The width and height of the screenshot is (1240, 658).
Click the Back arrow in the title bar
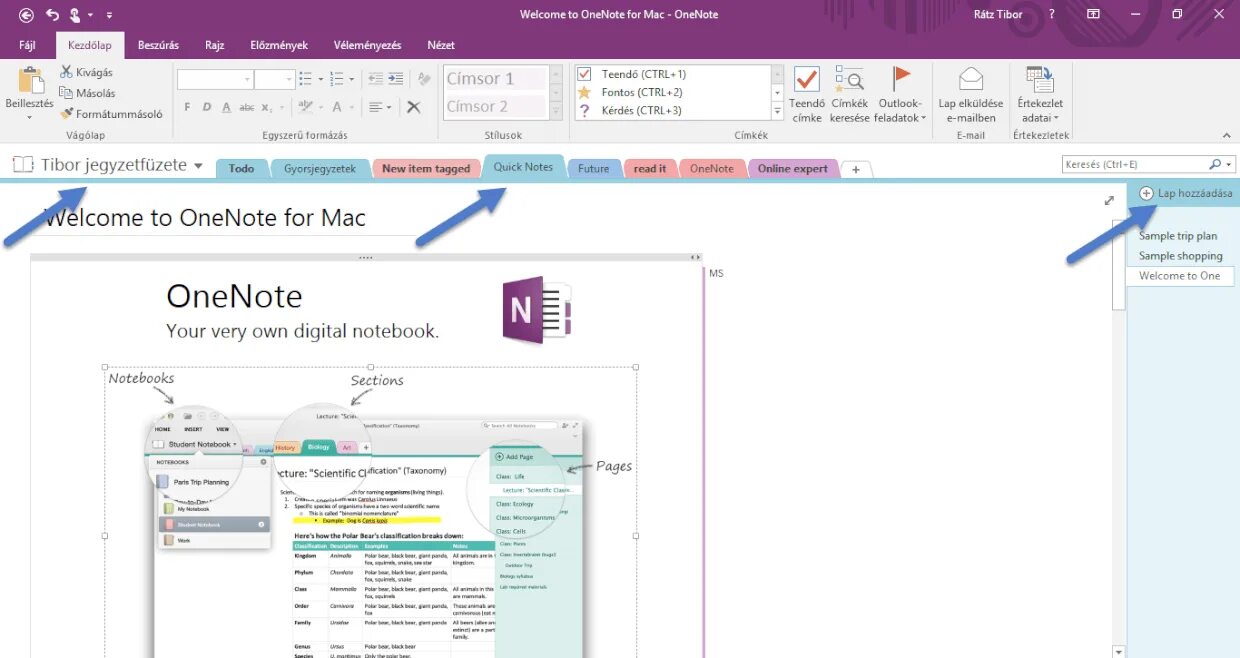click(x=26, y=15)
